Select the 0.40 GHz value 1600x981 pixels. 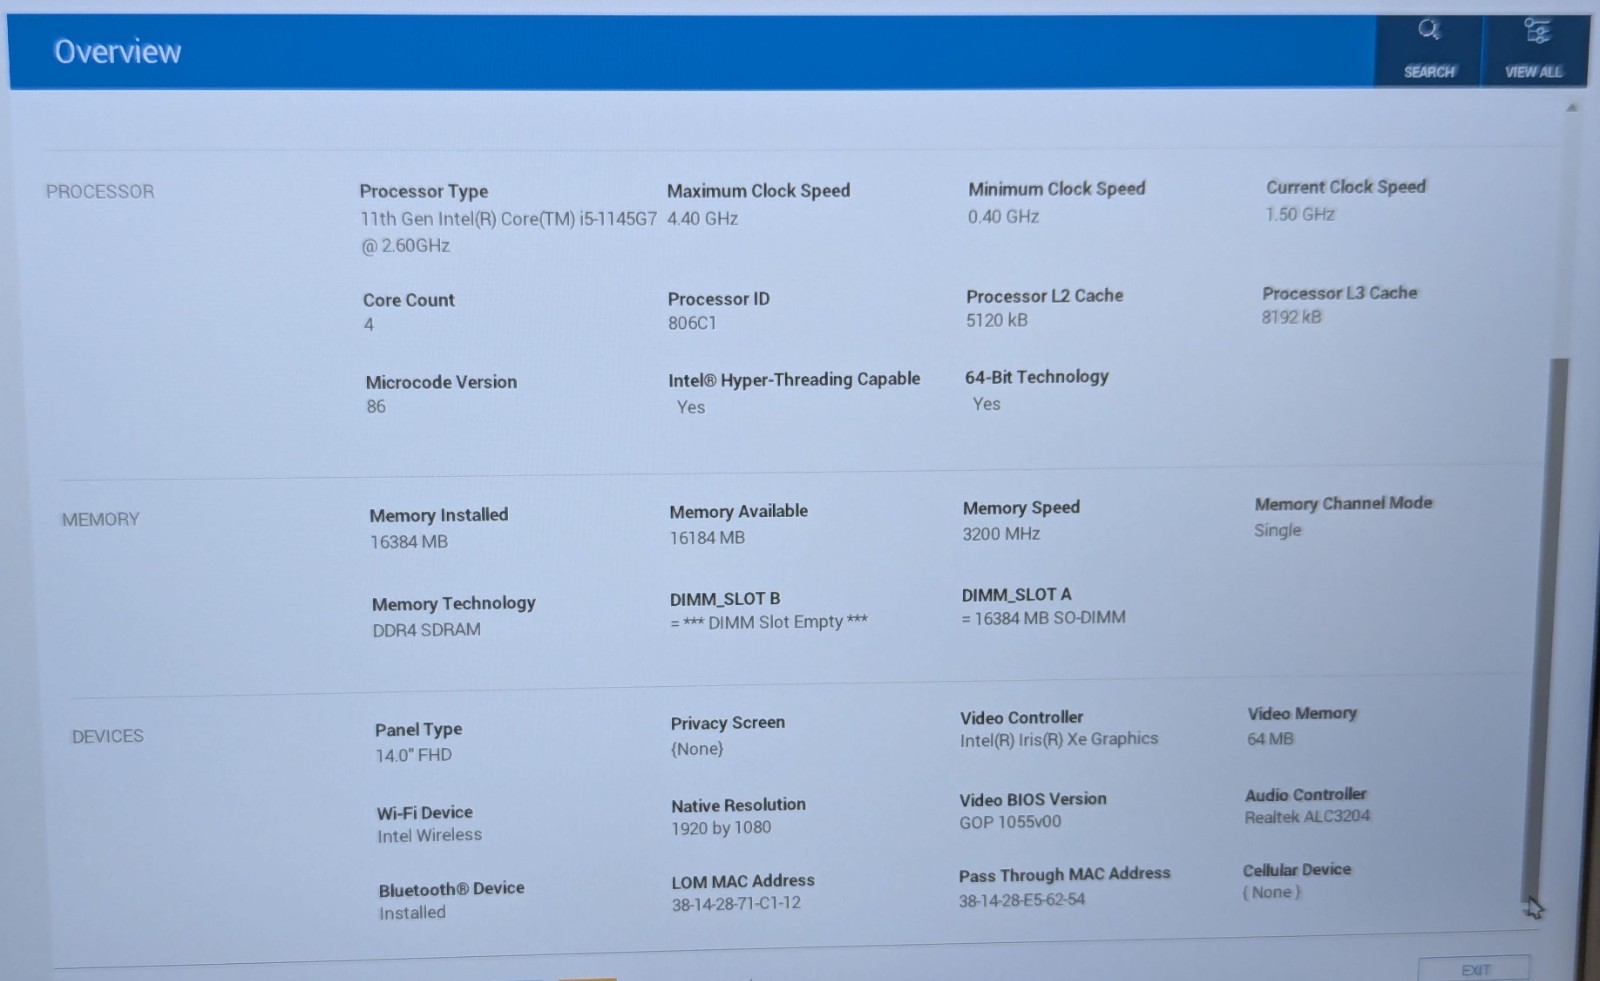pyautogui.click(x=1003, y=216)
